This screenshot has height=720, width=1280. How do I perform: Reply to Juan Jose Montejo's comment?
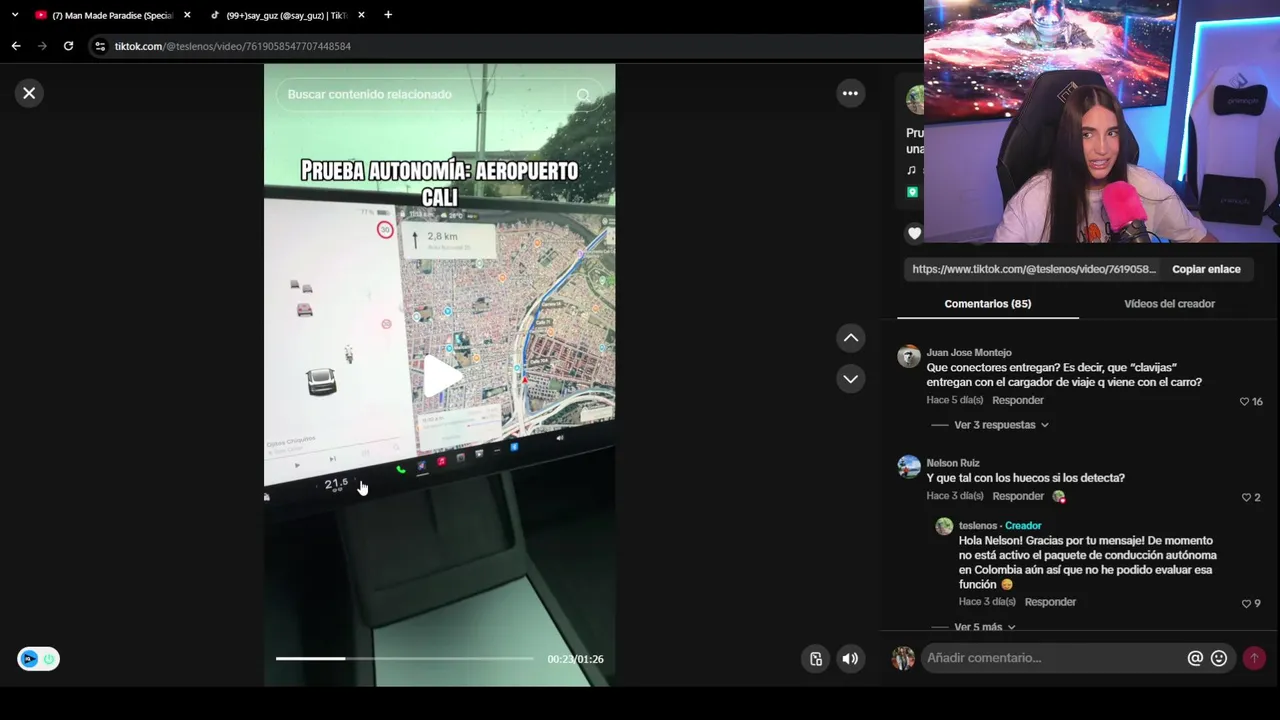coord(1018,400)
